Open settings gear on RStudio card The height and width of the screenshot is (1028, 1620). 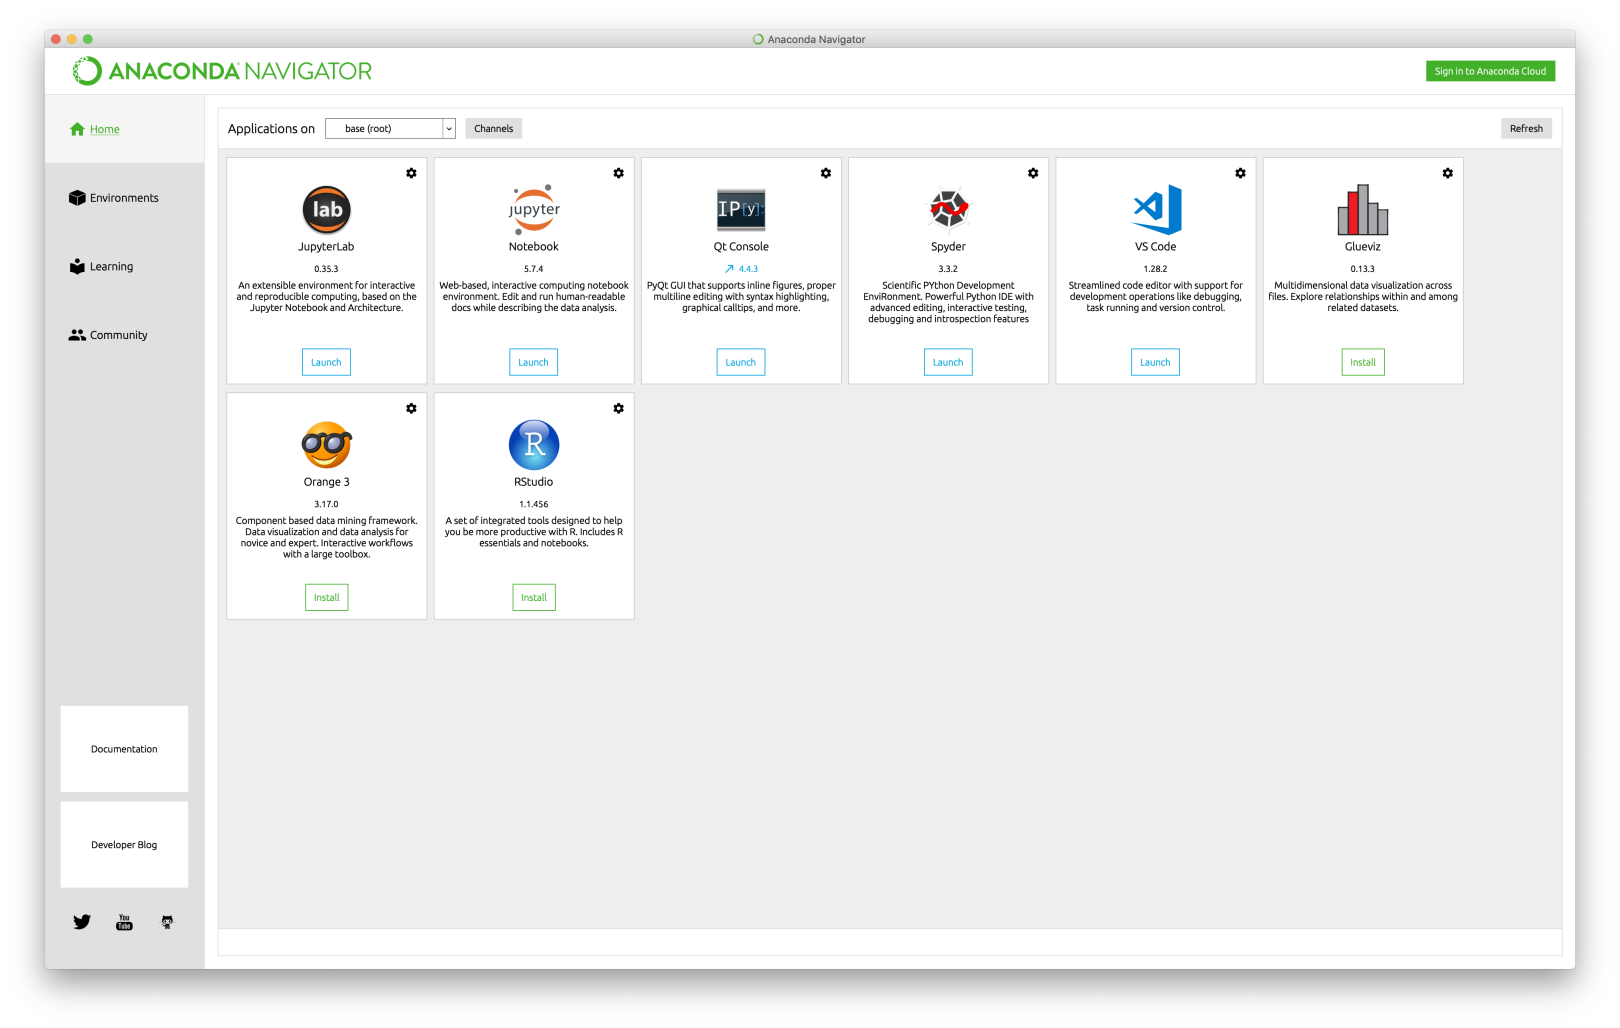618,408
